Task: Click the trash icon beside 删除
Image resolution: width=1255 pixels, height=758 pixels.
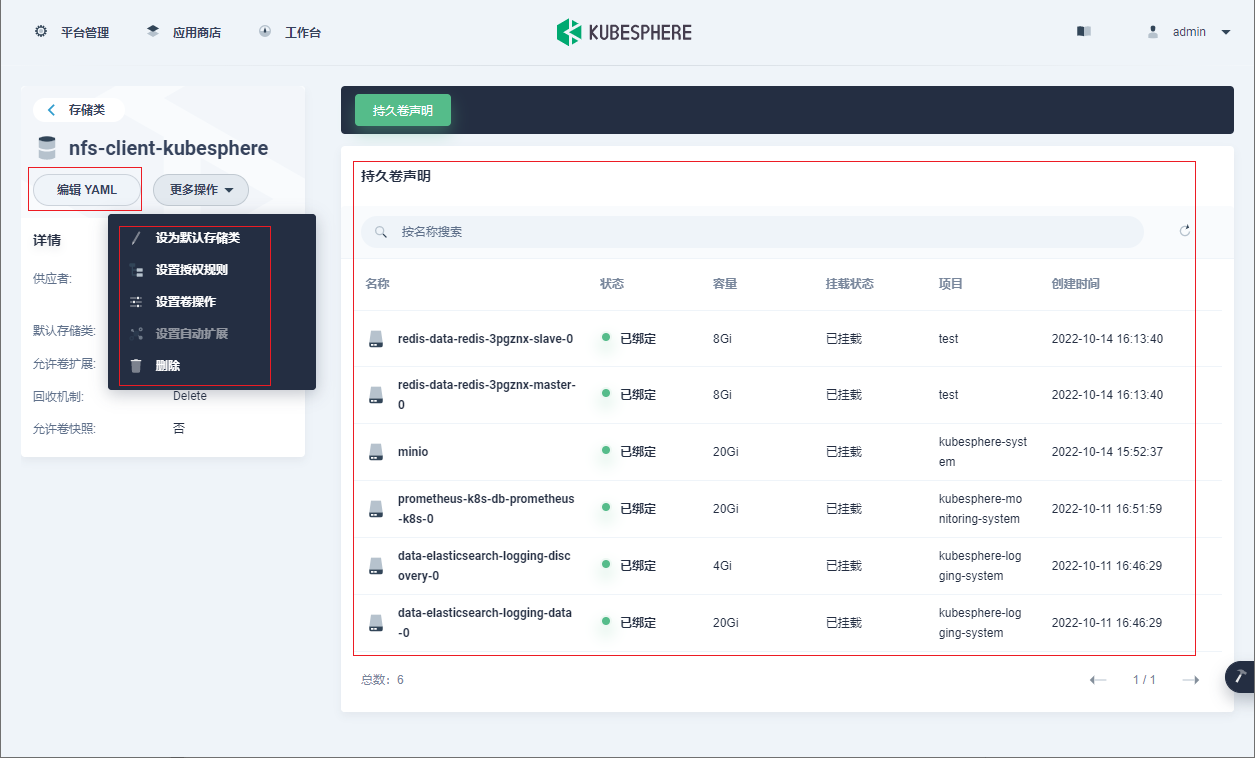Action: 136,366
